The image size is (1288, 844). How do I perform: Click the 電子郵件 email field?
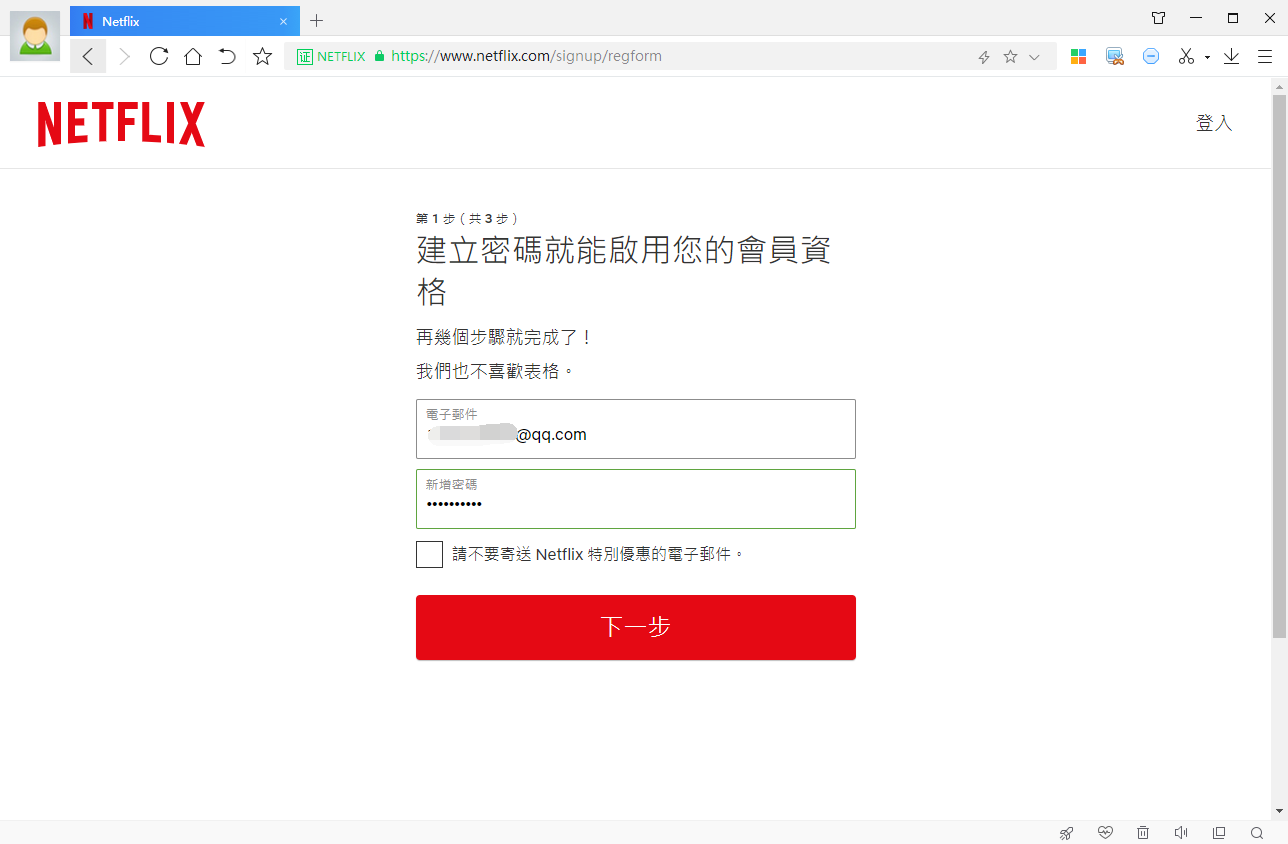[x=636, y=429]
